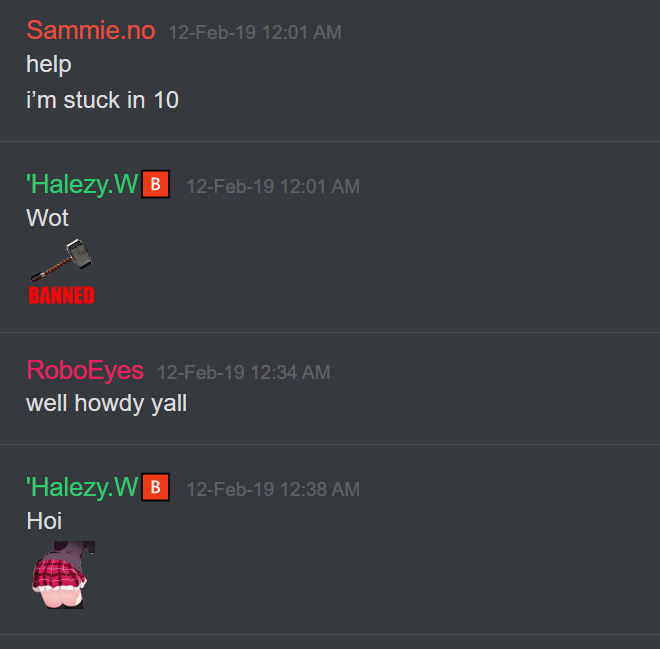
Task: Click the 12:01 AM timestamp beside 'Halezy.W
Action: 273,186
